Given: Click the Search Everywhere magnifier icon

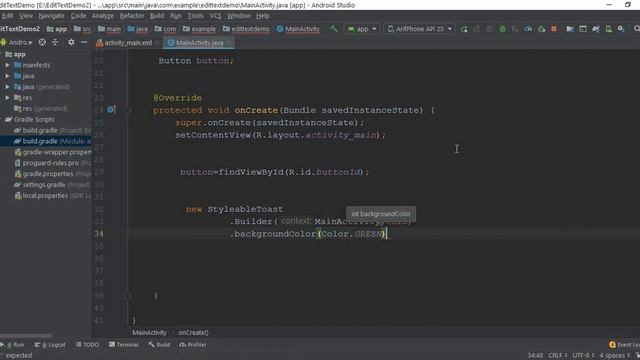Looking at the screenshot, I should [x=636, y=29].
